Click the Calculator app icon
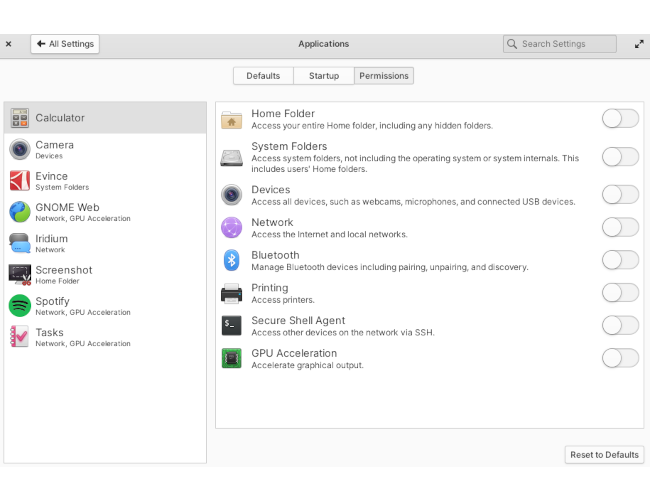The image size is (650, 500). pyautogui.click(x=19, y=118)
